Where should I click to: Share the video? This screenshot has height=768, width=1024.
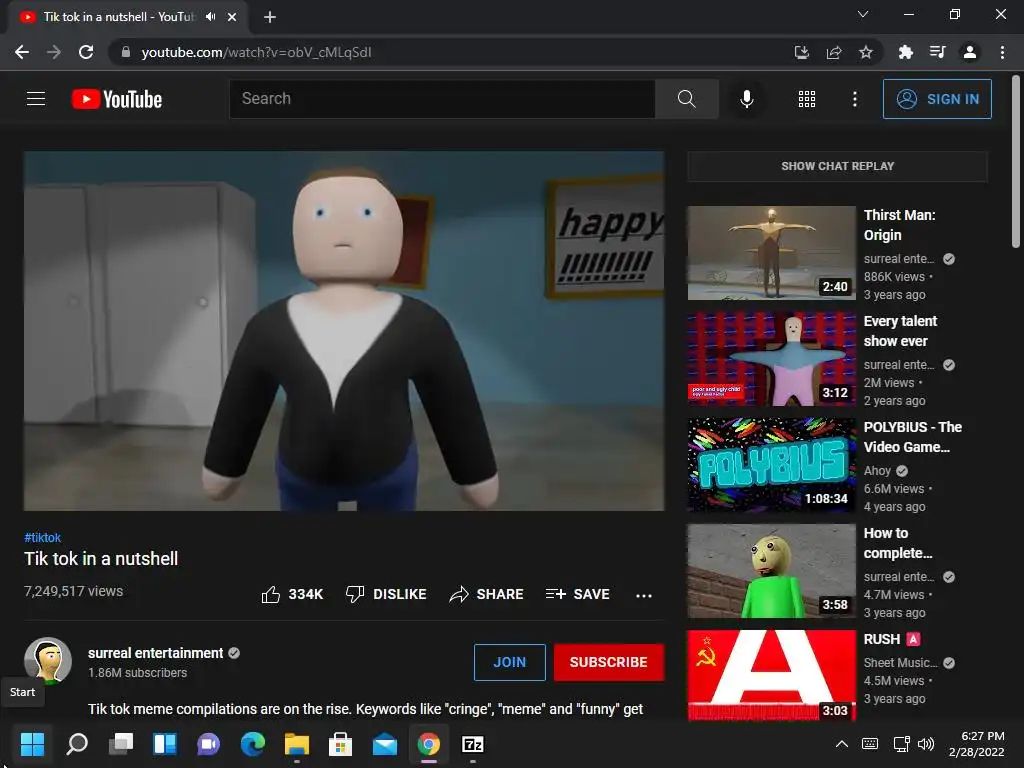tap(487, 594)
